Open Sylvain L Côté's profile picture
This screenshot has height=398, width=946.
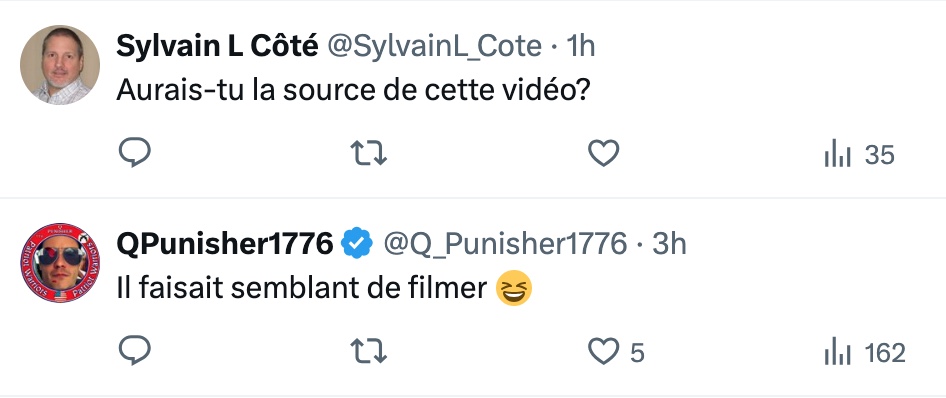[60, 65]
